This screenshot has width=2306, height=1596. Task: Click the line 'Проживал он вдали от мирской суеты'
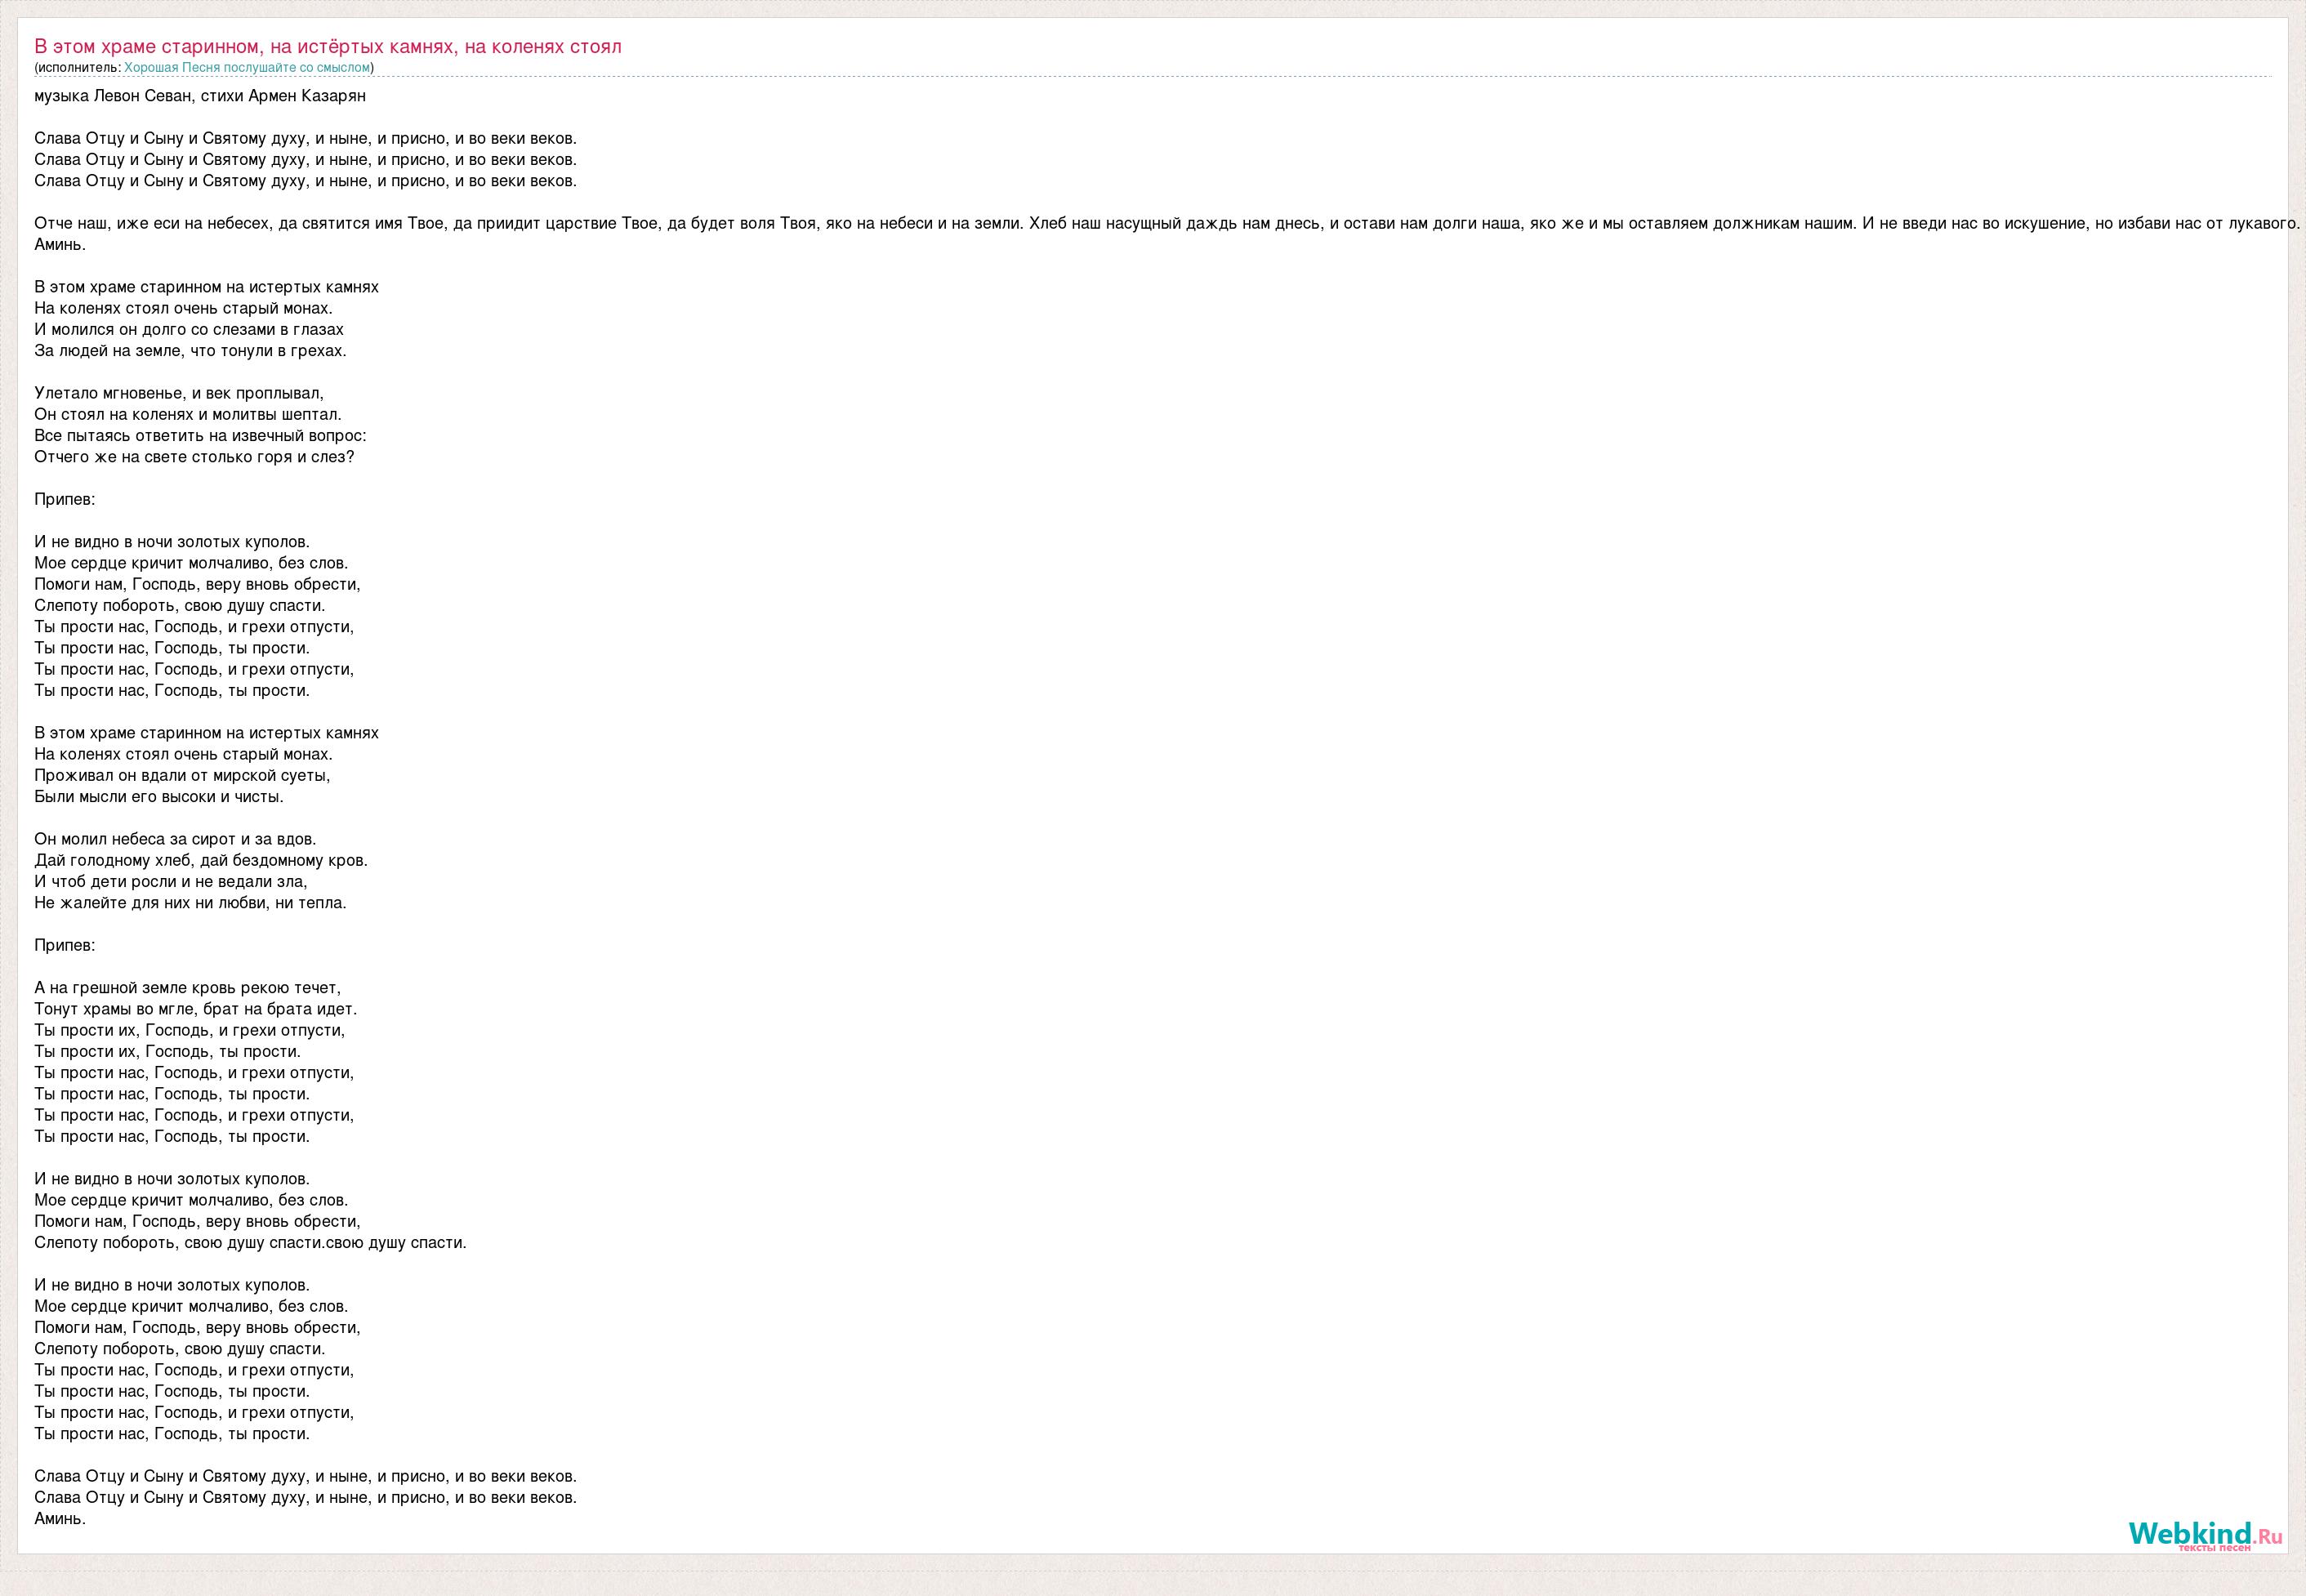pyautogui.click(x=182, y=776)
